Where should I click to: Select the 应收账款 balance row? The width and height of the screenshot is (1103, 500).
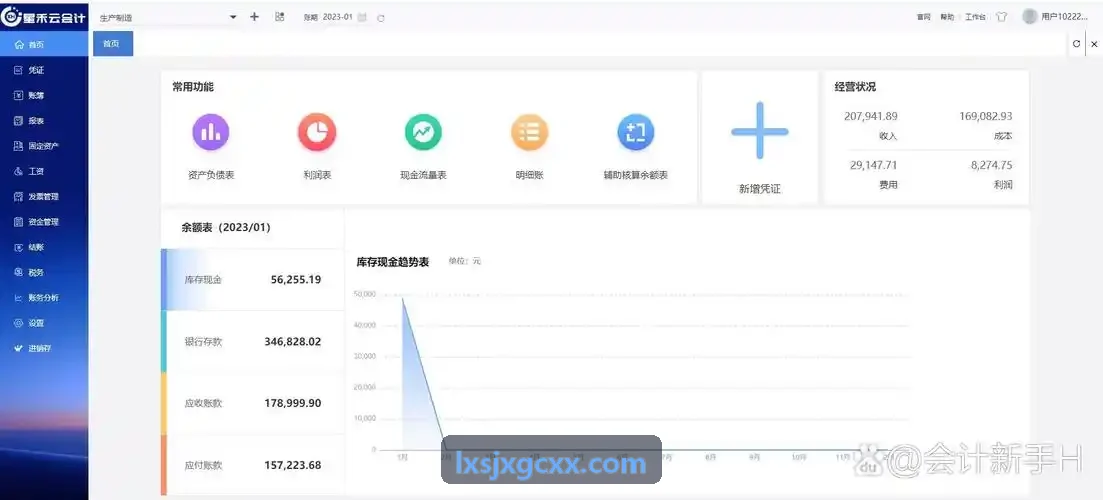click(x=253, y=403)
